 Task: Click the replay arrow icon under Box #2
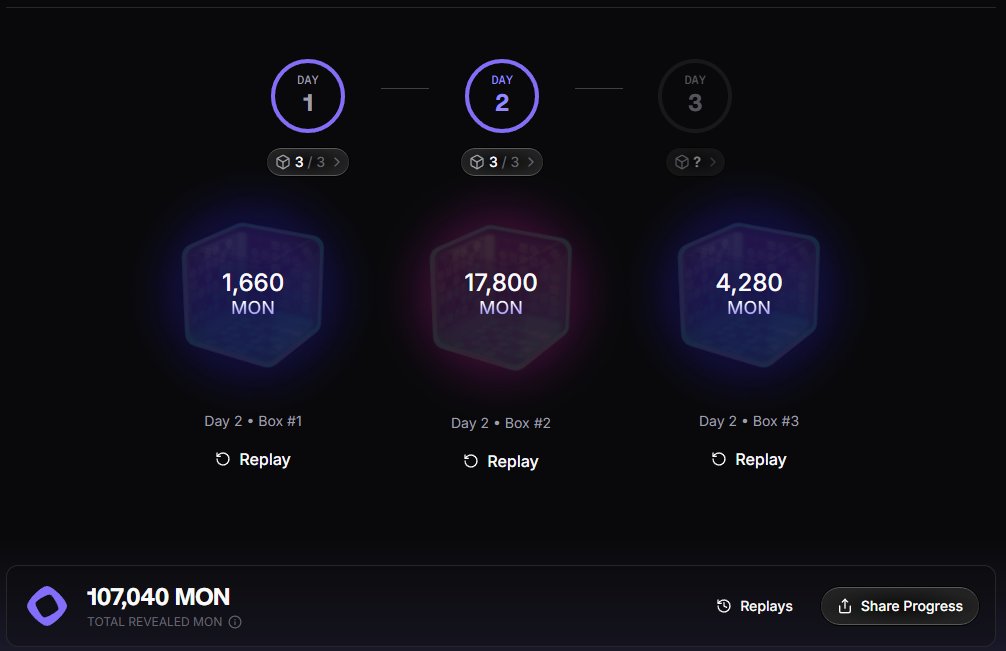[x=471, y=461]
